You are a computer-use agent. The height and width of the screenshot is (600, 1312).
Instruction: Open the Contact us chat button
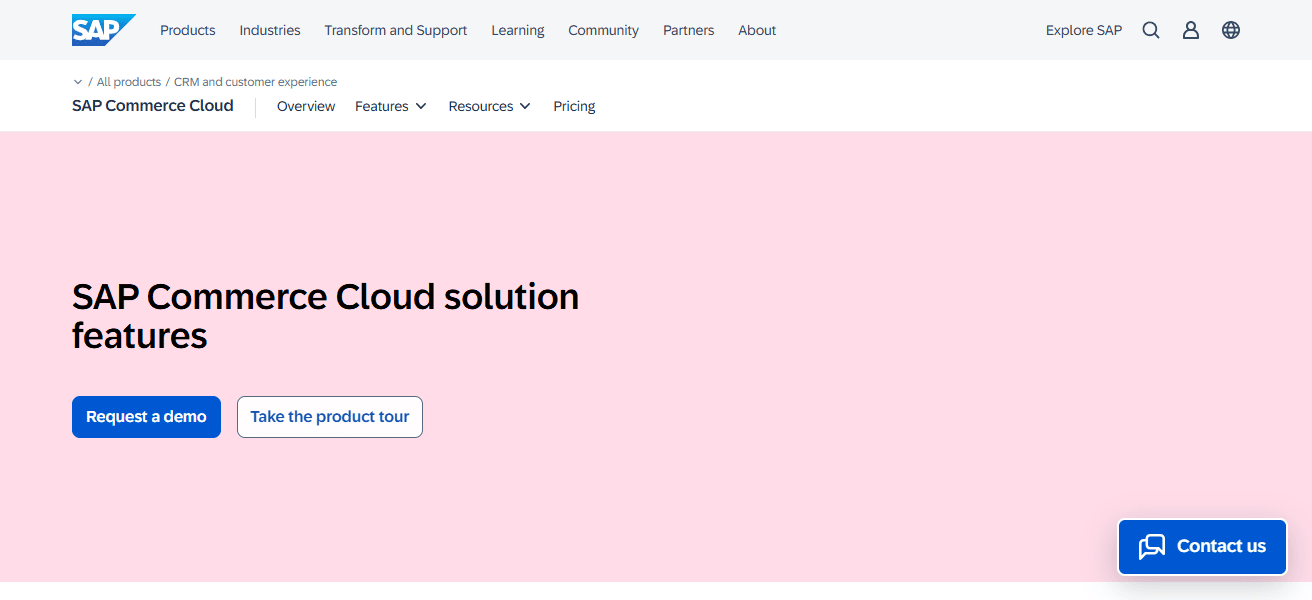[x=1202, y=546]
